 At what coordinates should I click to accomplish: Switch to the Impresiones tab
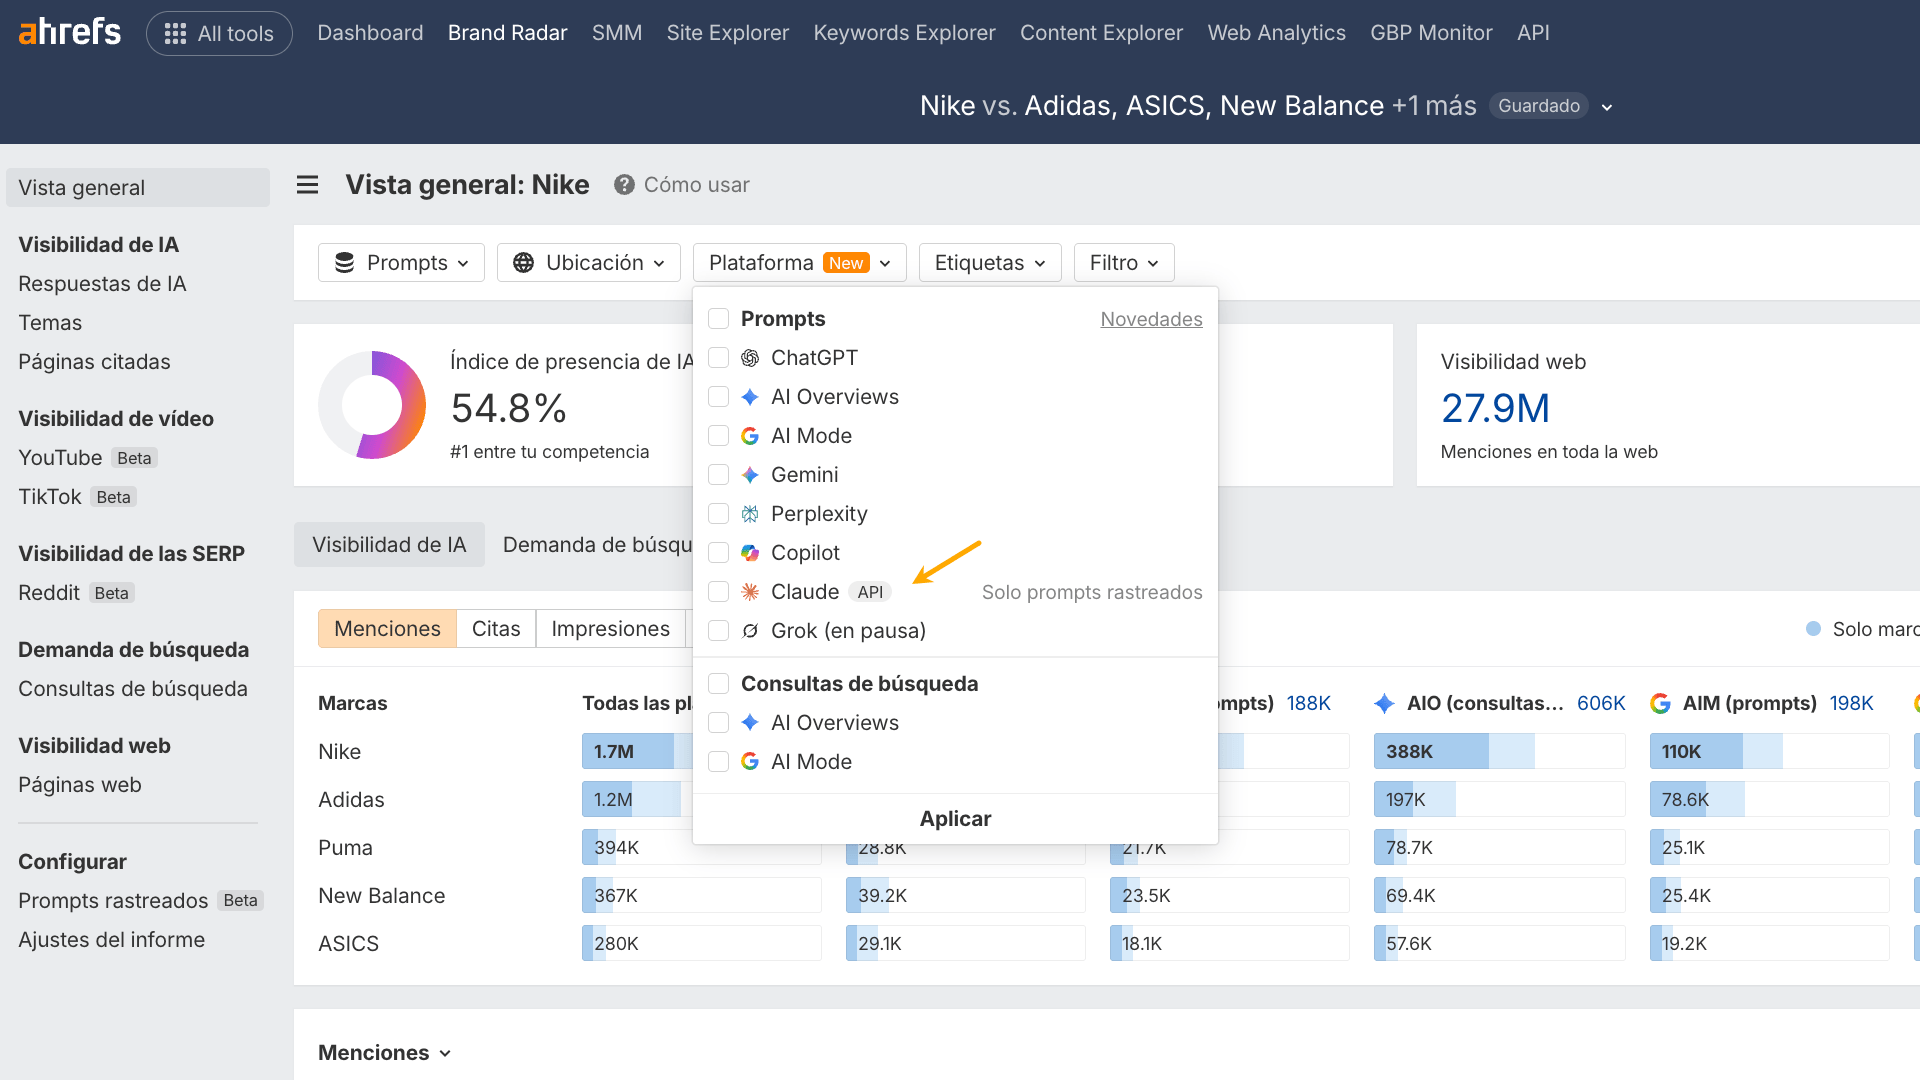610,629
